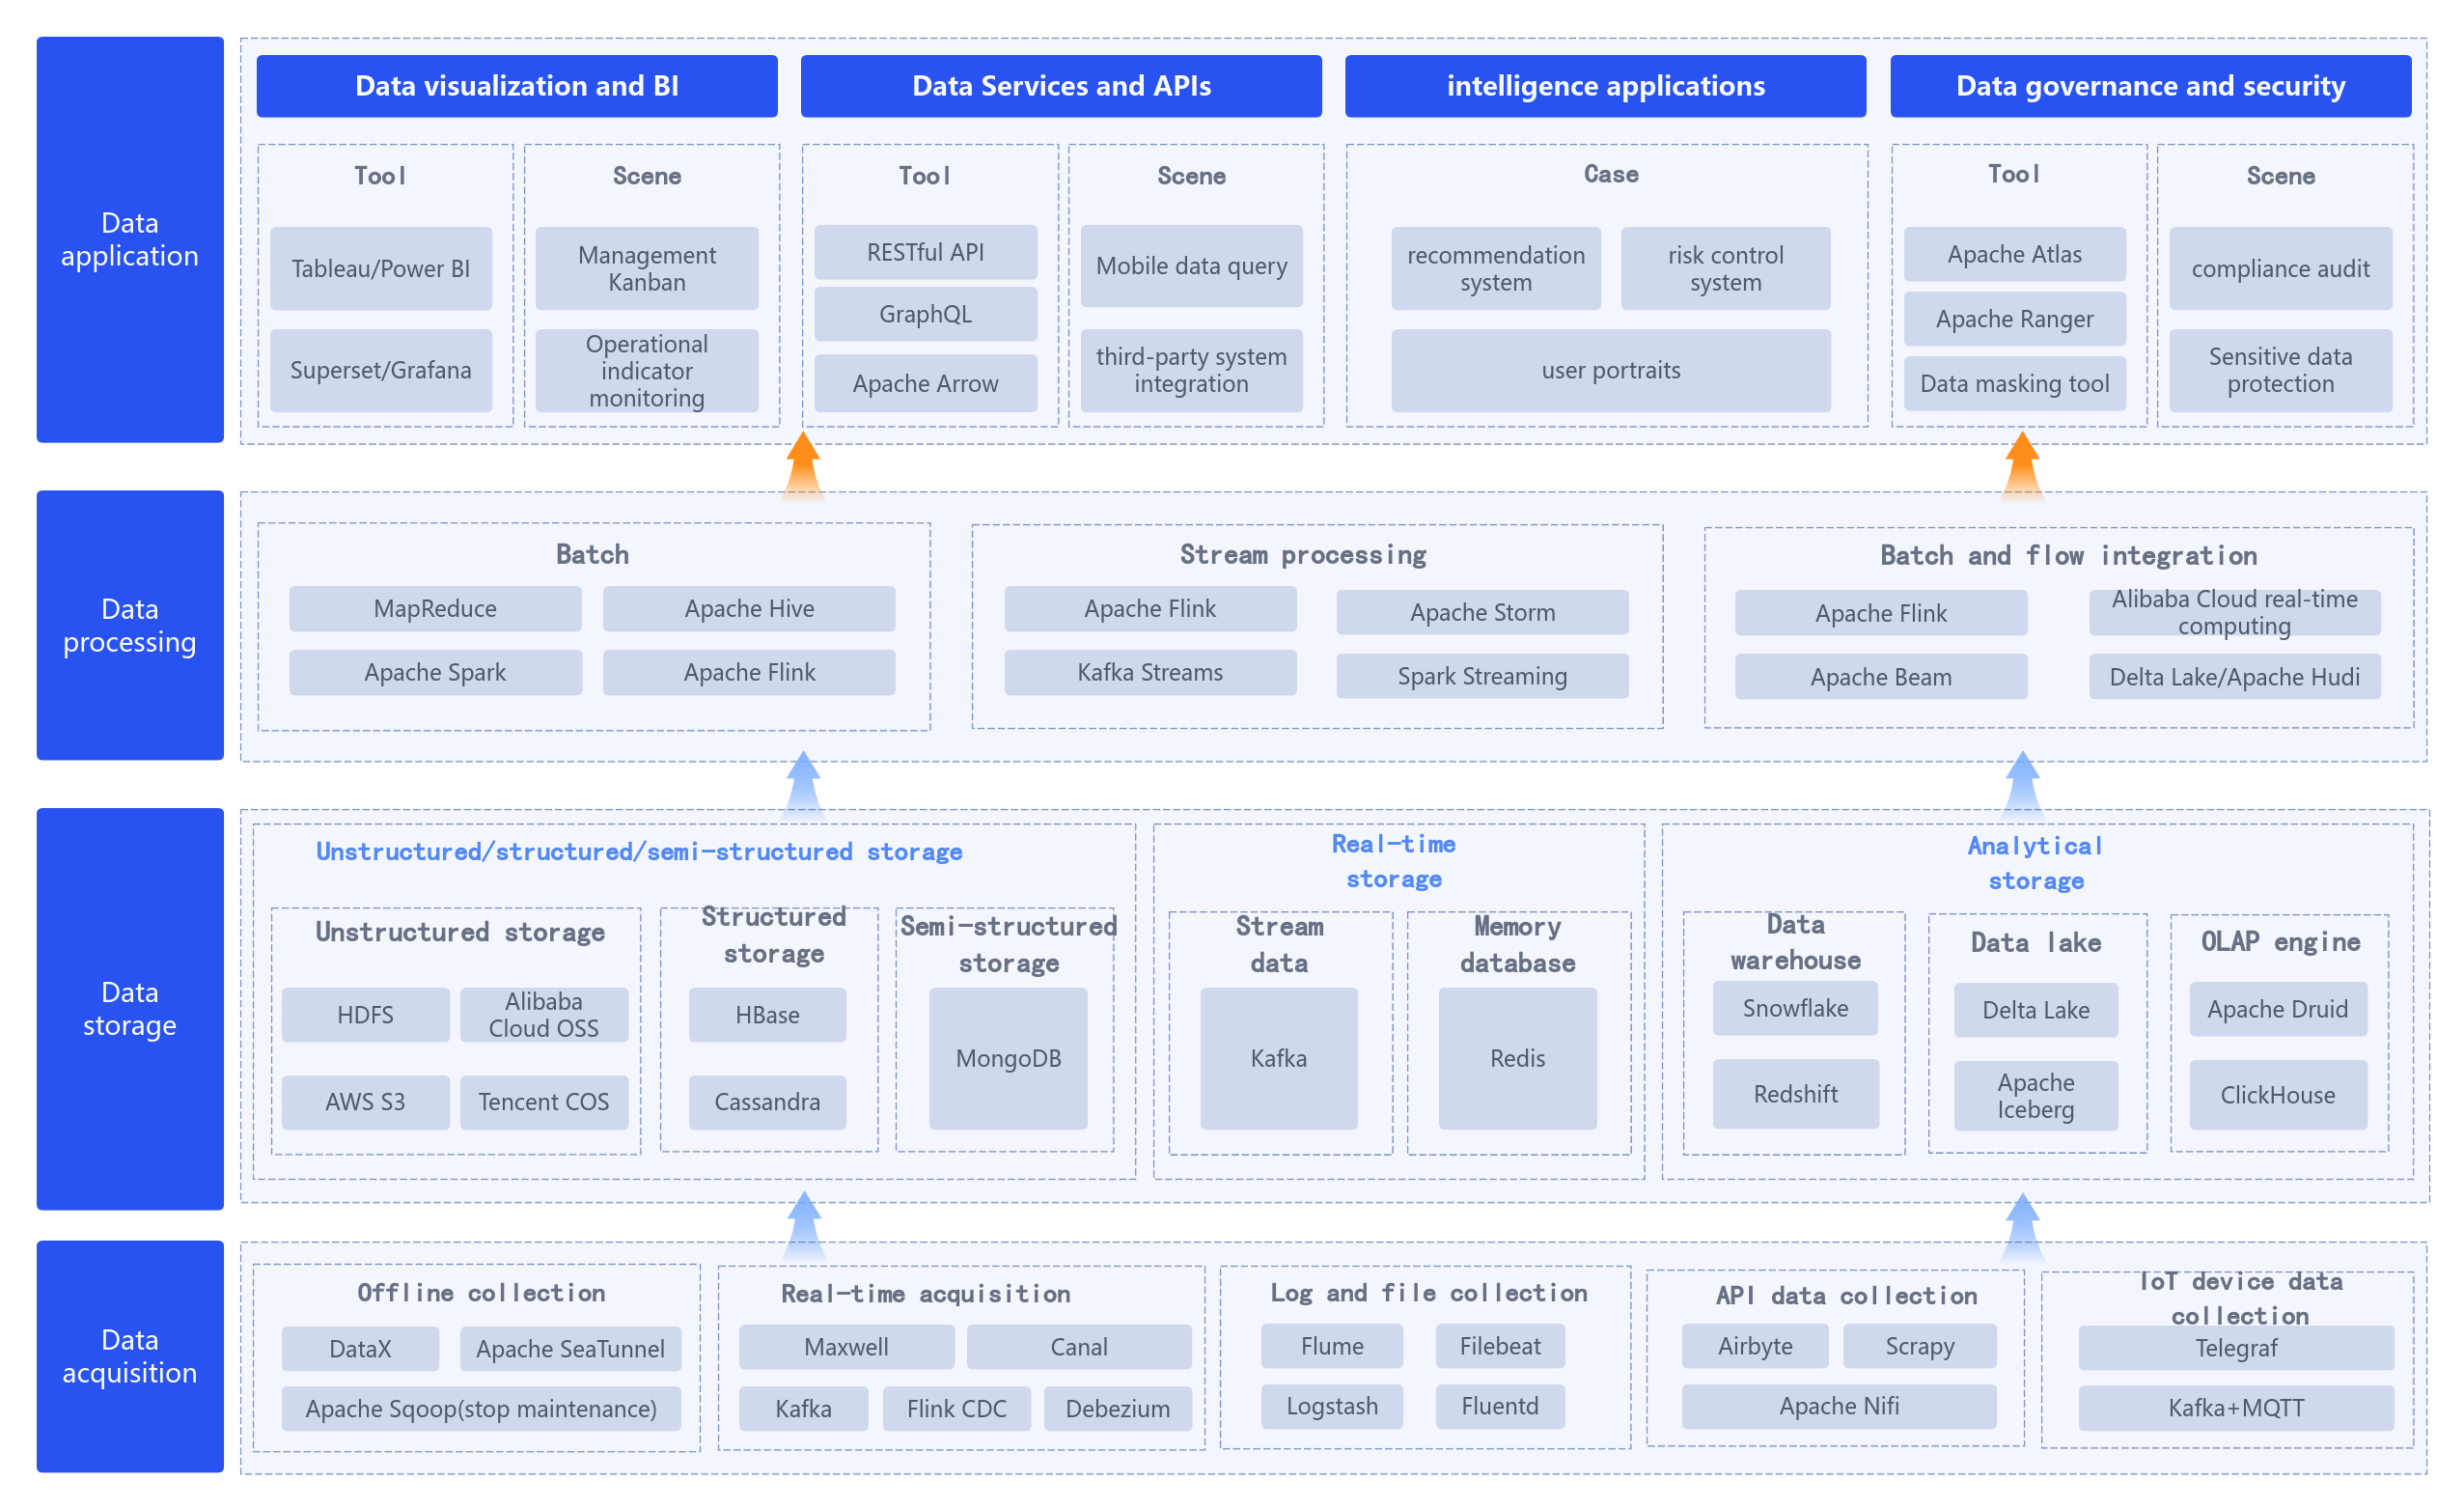Click the Spark Streaming box
Screen dimensions: 2464x1508
1482,676
